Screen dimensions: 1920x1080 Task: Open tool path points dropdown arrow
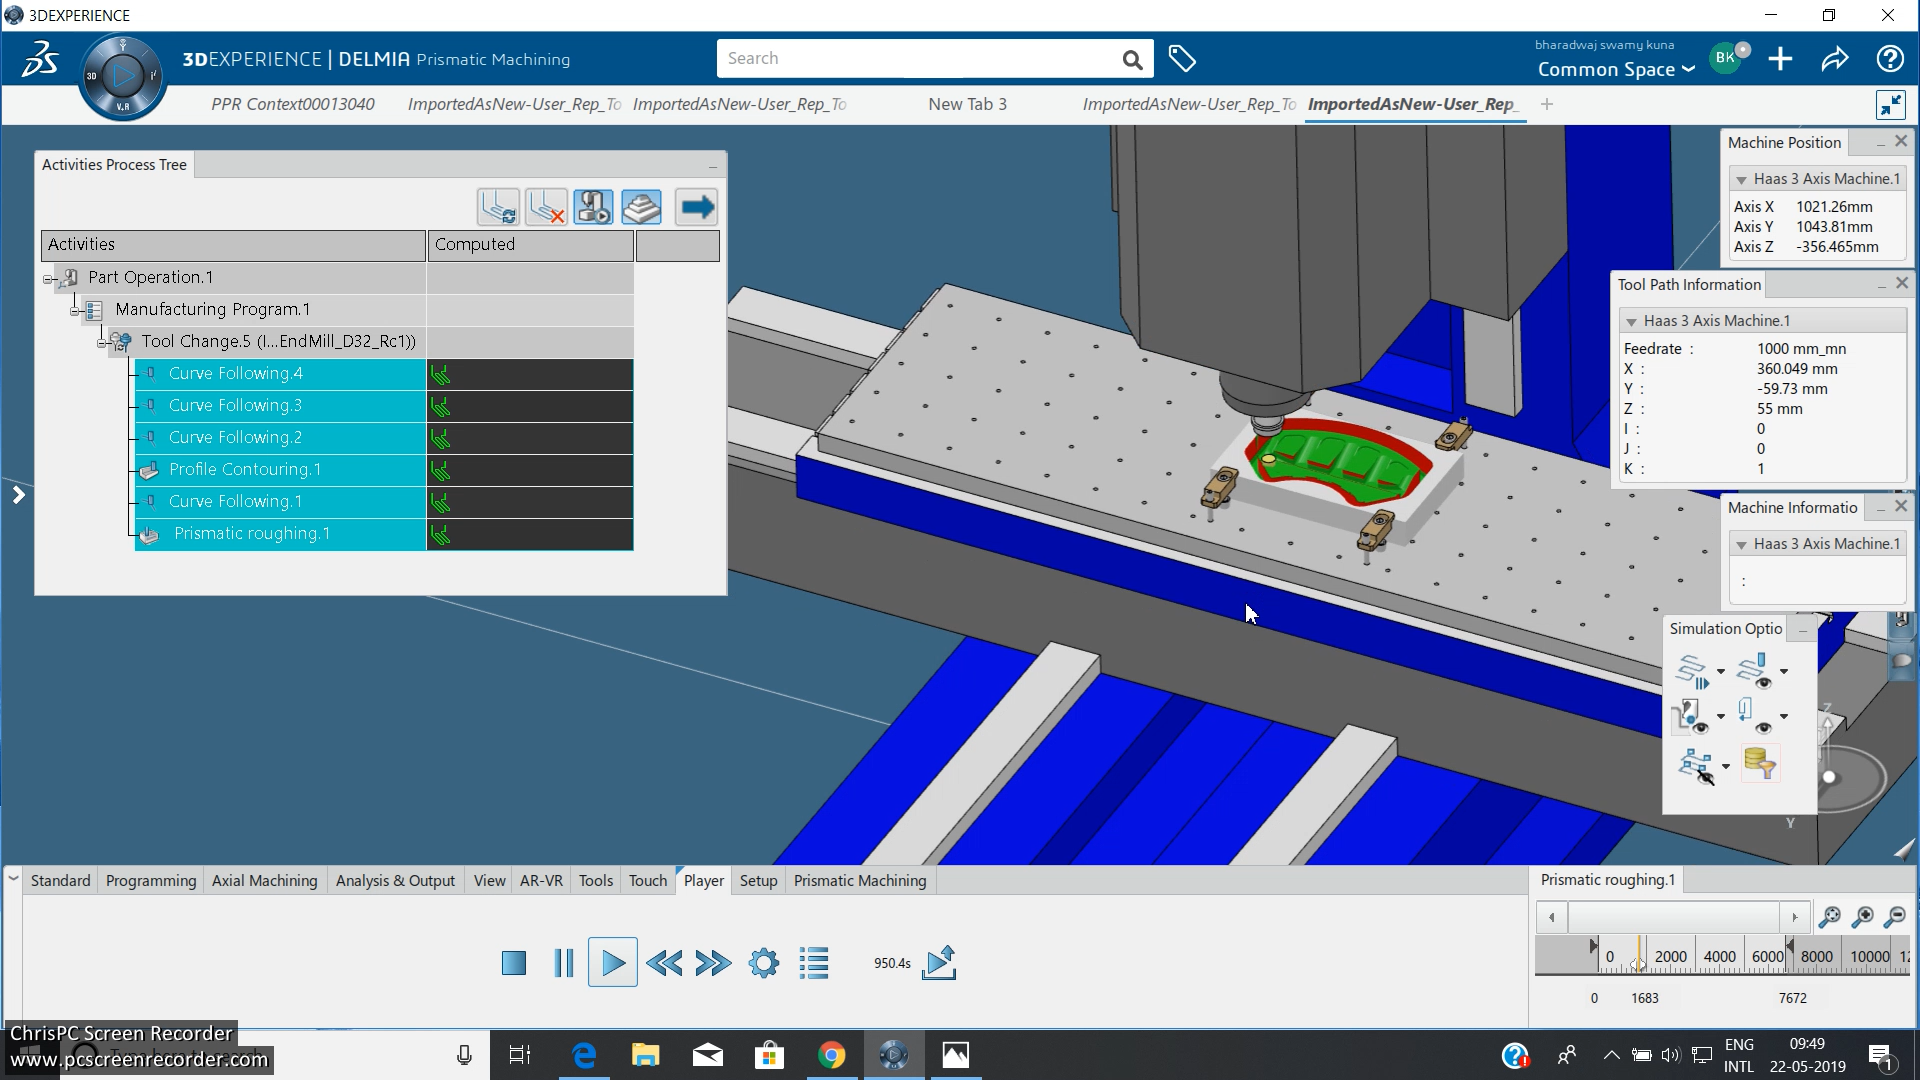pos(1726,767)
